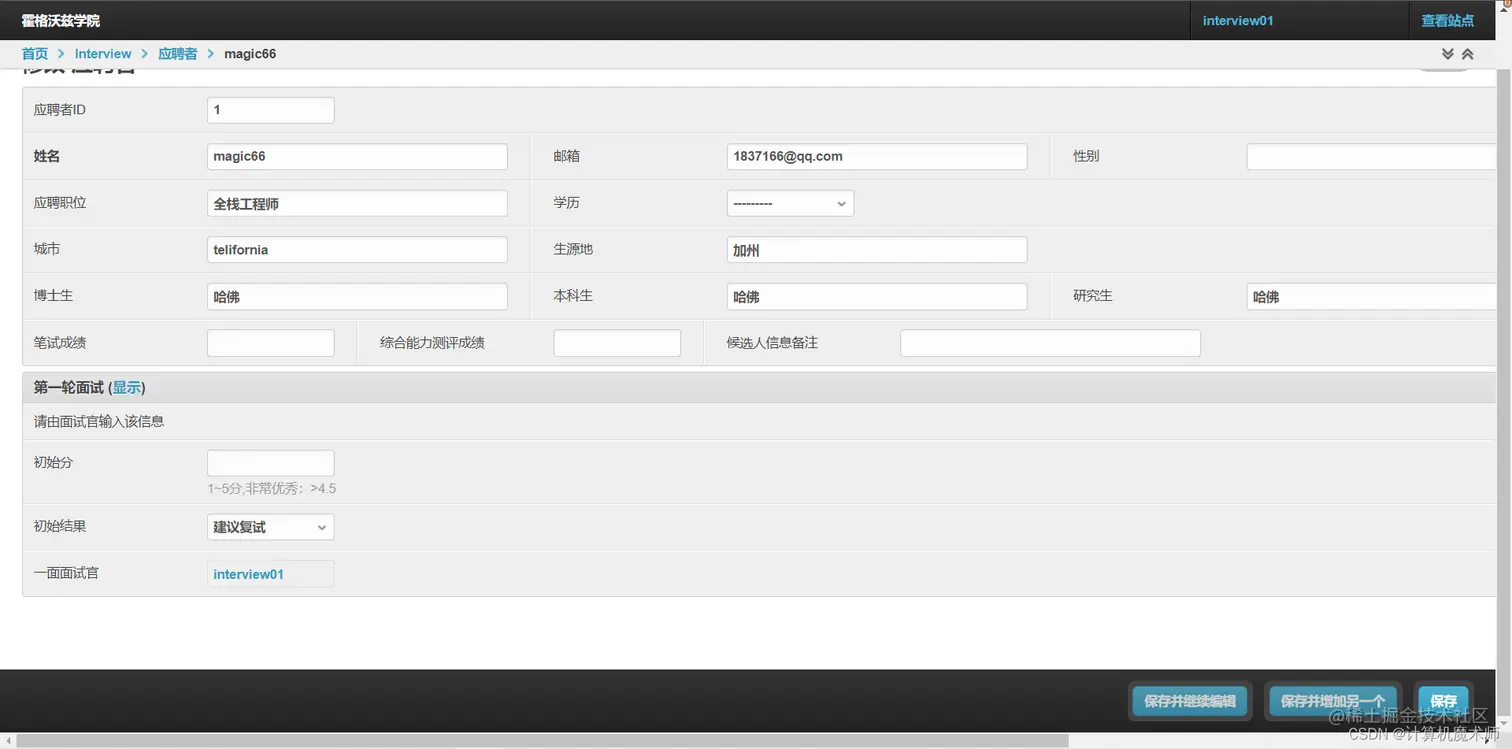Screen dimensions: 1512x749
Task: Go to 首页 in breadcrumb
Action: coord(35,54)
